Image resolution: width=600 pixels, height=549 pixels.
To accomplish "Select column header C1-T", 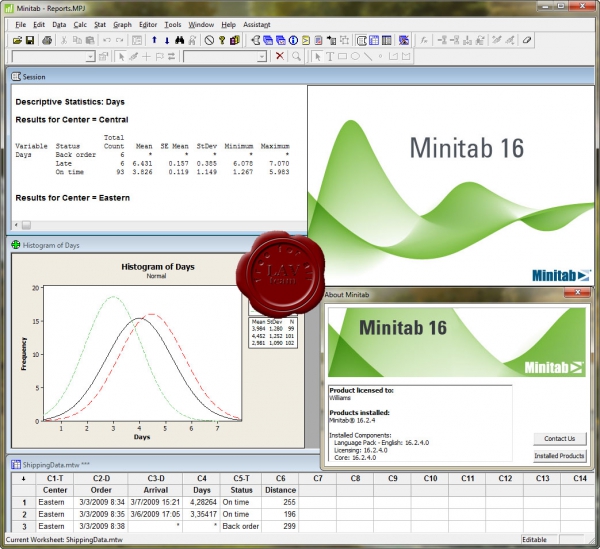I will coord(55,478).
